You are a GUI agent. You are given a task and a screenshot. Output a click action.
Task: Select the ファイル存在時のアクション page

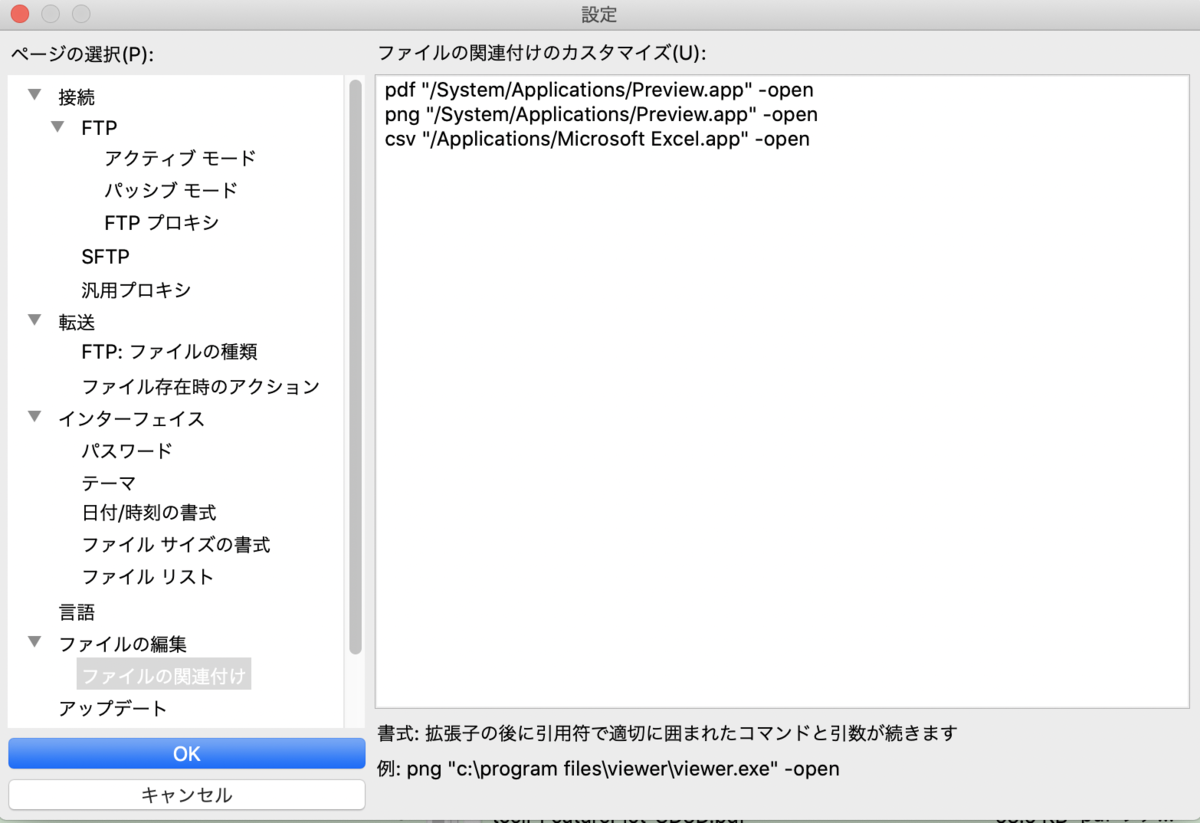click(x=200, y=386)
